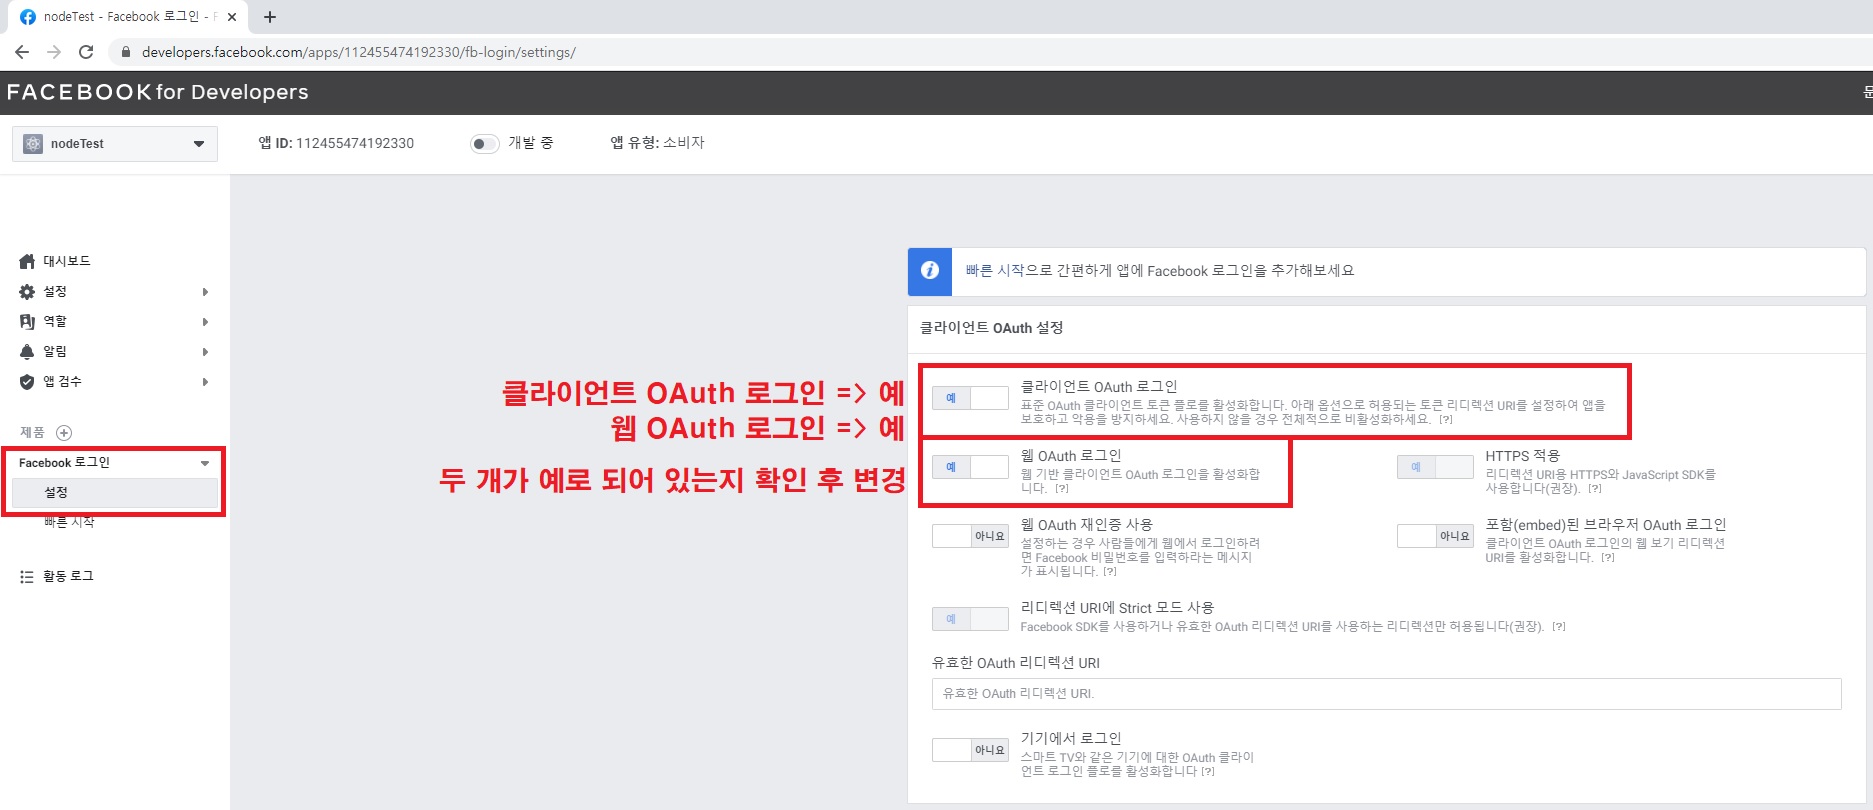
Task: Click the lock icon in address bar
Action: (x=125, y=52)
